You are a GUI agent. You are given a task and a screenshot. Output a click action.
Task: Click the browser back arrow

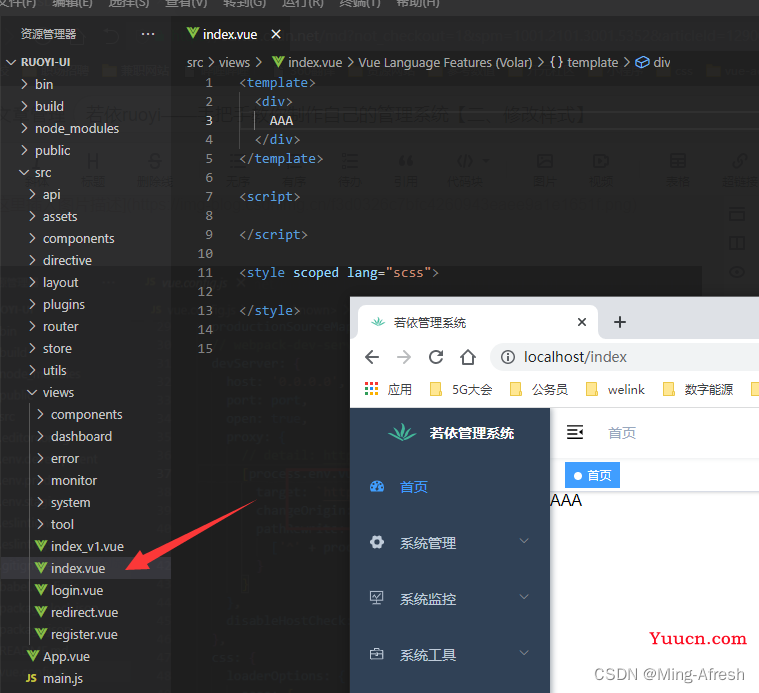[372, 357]
